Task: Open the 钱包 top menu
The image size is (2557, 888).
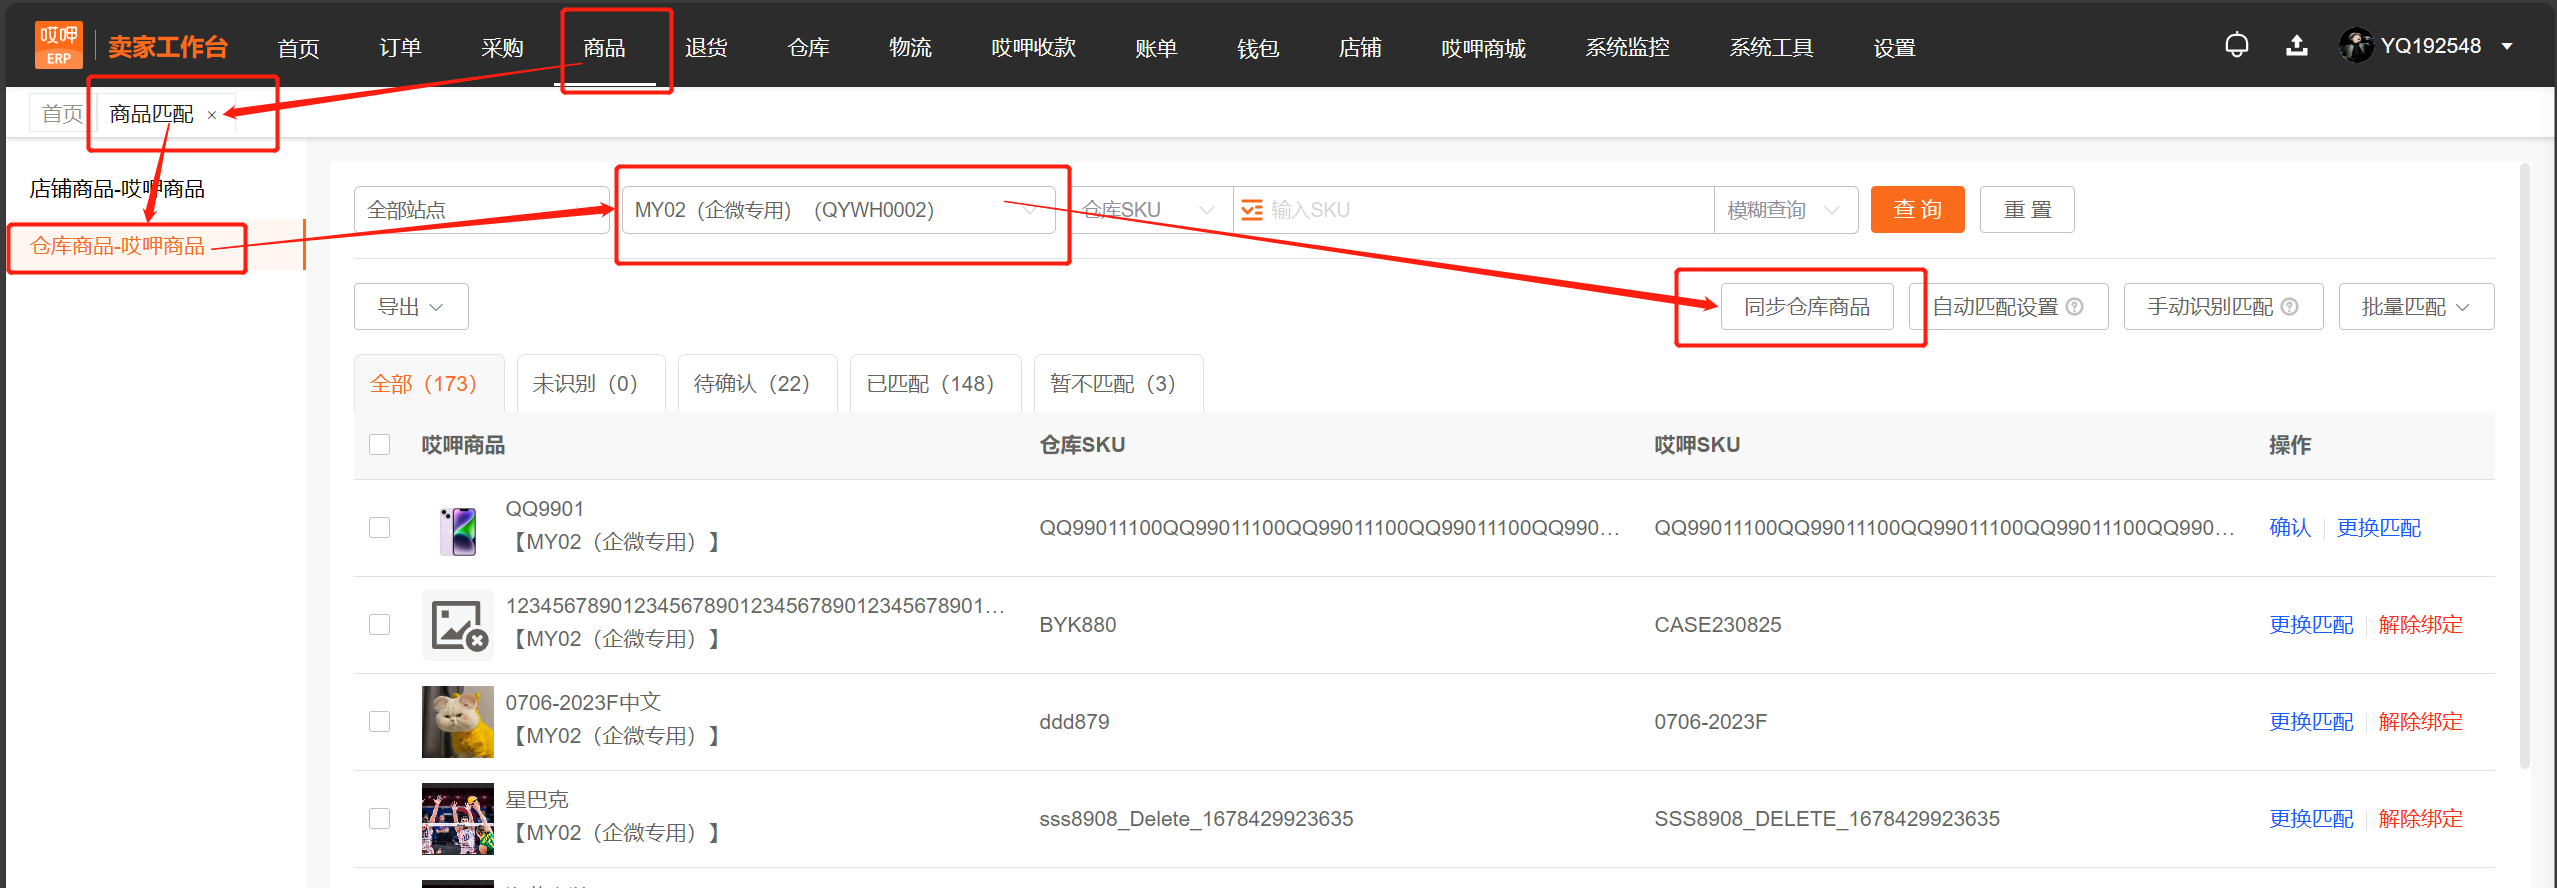Action: 1258,48
